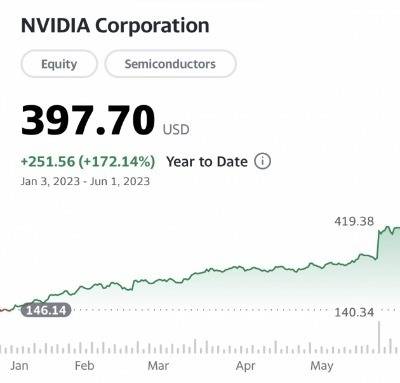Click Mar on the timeline axis
Image resolution: width=400 pixels, height=383 pixels.
click(158, 366)
